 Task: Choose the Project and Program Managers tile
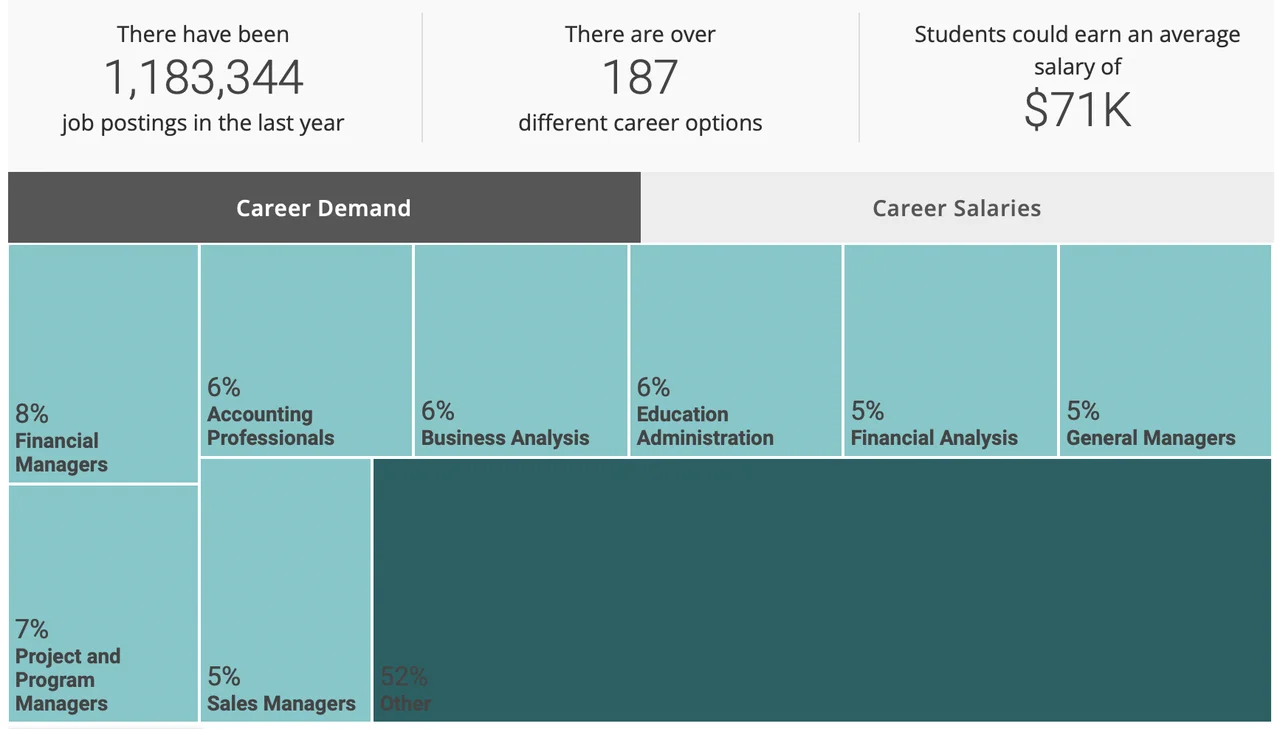(x=103, y=603)
